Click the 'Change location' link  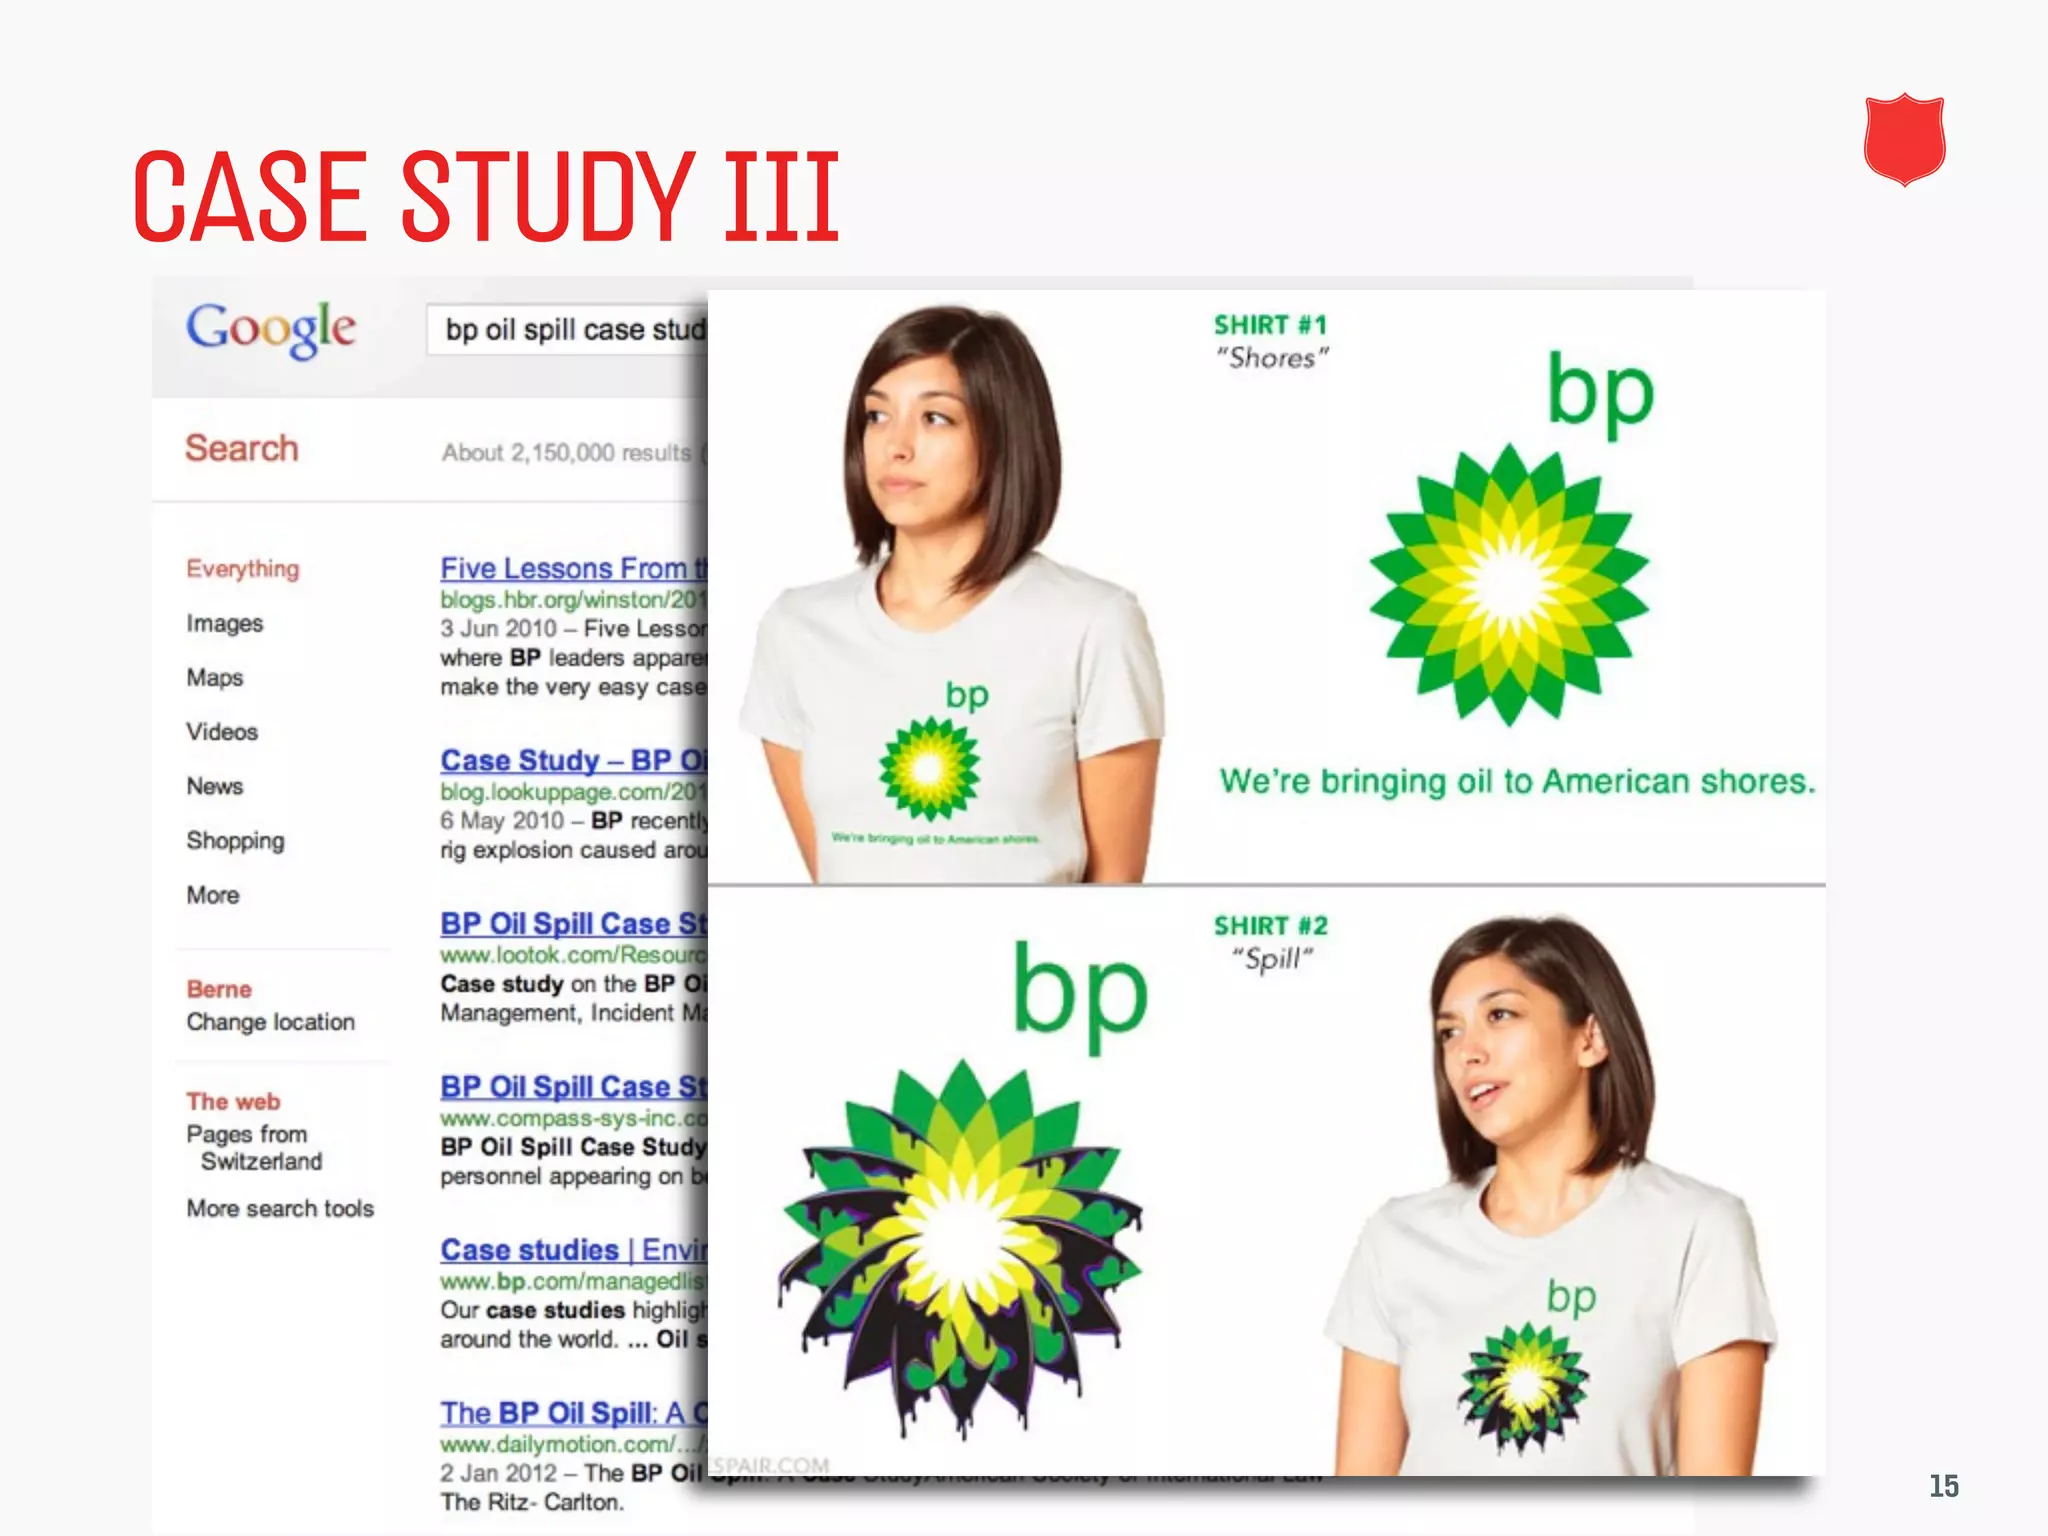point(271,1022)
